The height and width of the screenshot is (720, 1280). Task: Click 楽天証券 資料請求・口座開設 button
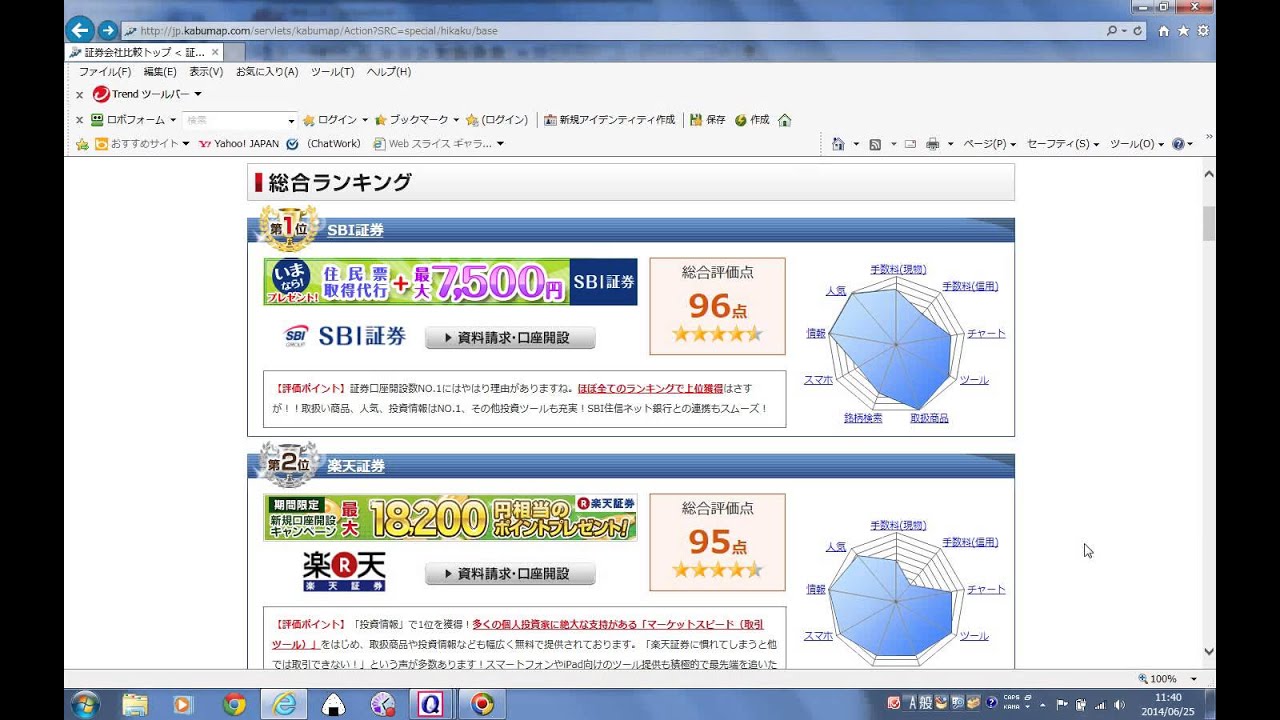coord(510,574)
